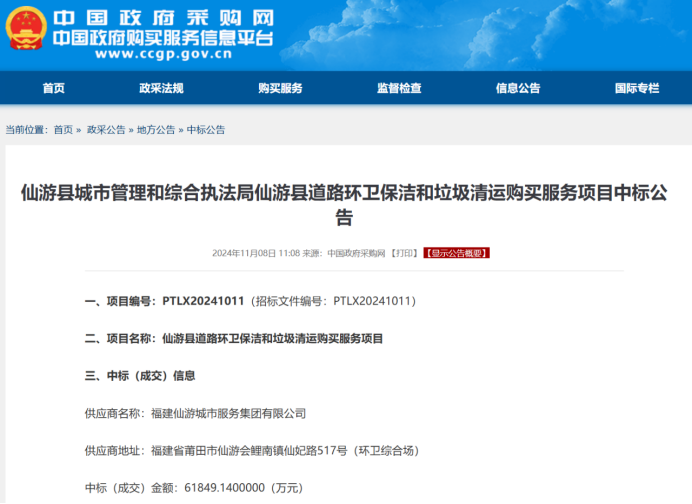Open the 政采法规 navigation menu item

[x=162, y=88]
